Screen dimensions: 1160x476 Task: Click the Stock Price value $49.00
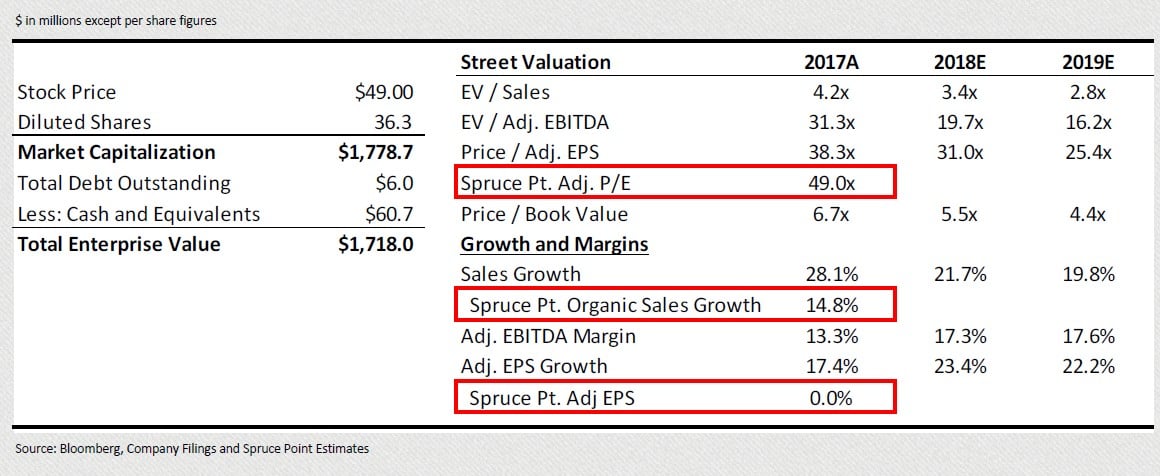point(384,93)
